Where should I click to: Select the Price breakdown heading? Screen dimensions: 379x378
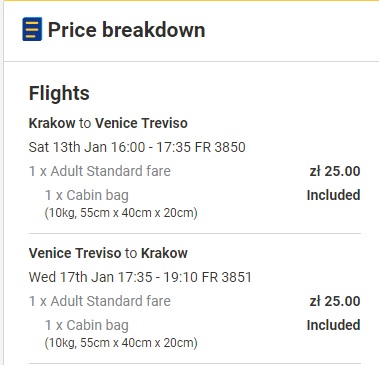(126, 30)
